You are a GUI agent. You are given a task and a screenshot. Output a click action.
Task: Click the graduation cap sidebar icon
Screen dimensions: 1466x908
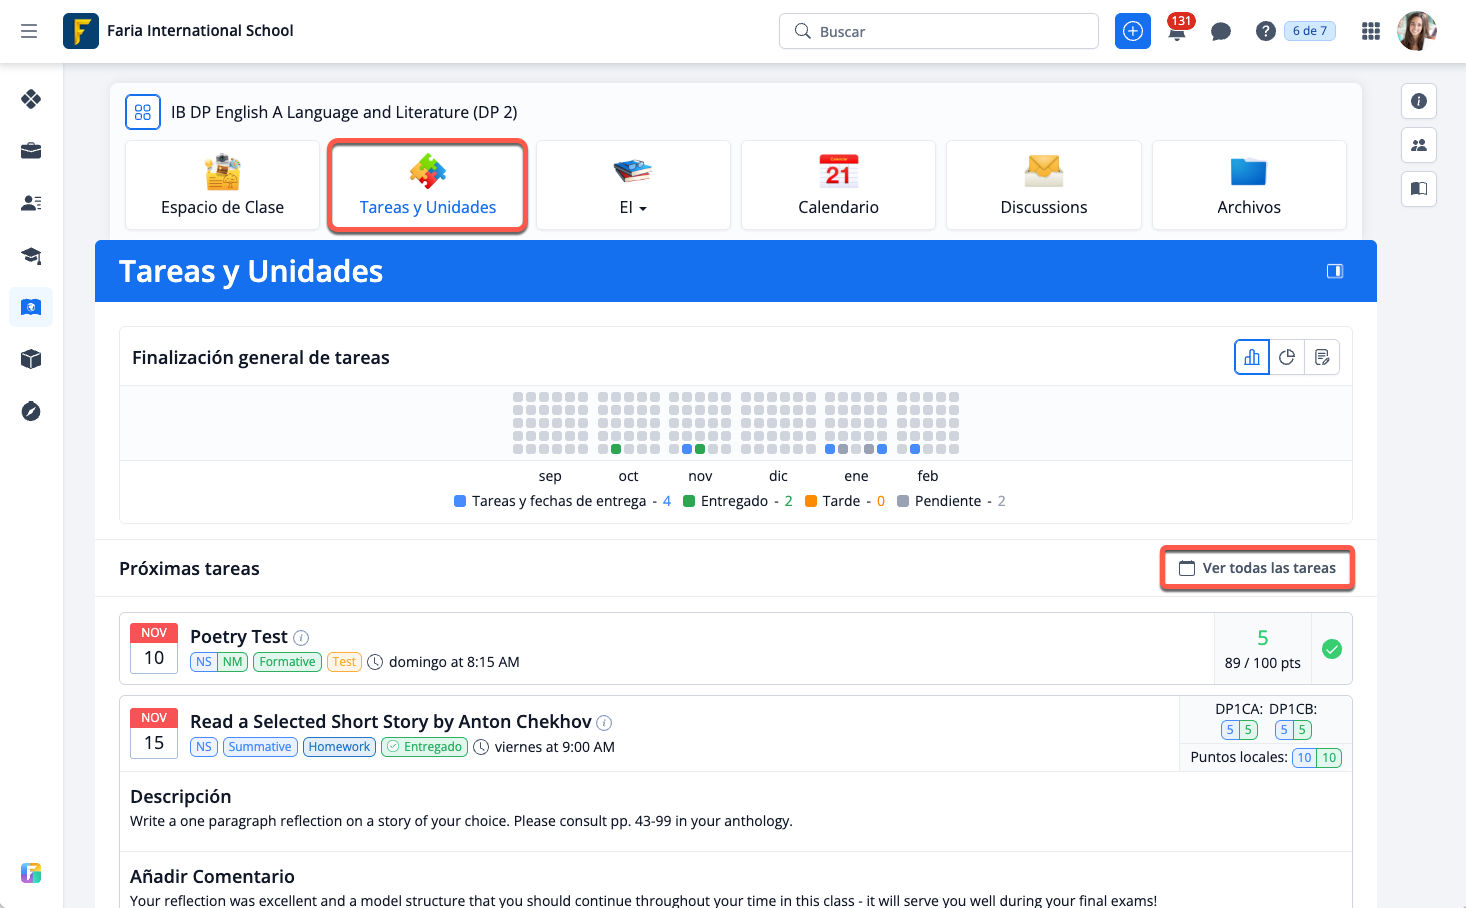pyautogui.click(x=31, y=255)
